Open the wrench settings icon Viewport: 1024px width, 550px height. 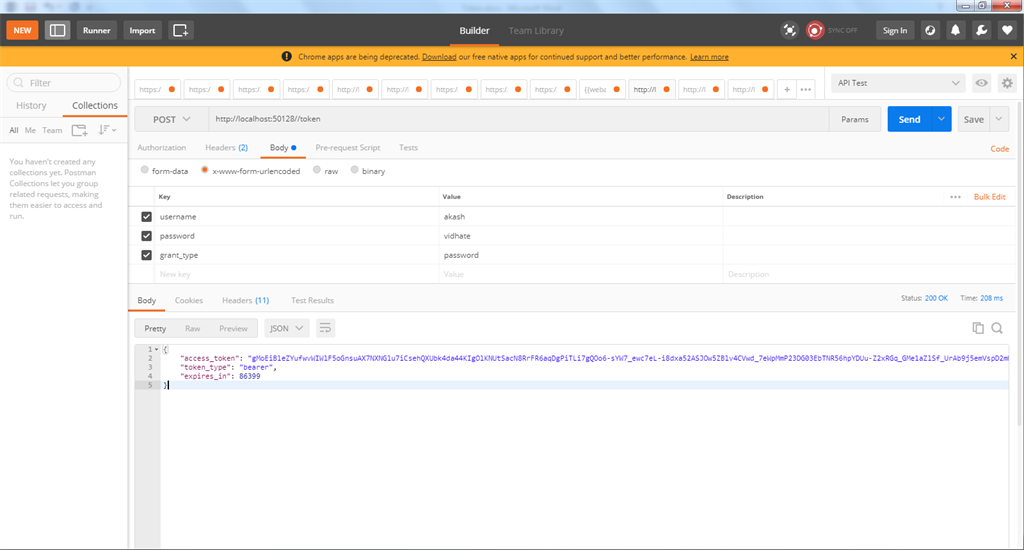pyautogui.click(x=982, y=30)
